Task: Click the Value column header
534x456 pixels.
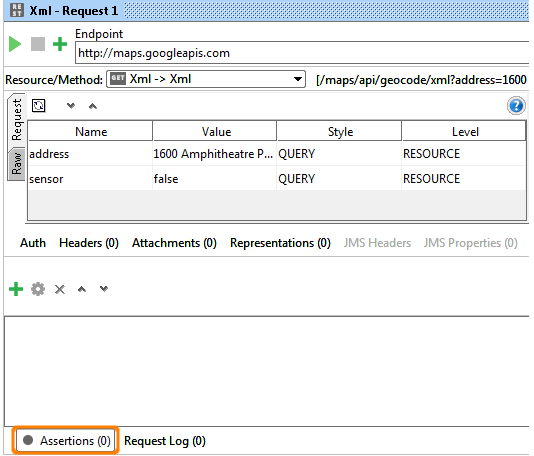Action: (x=215, y=131)
